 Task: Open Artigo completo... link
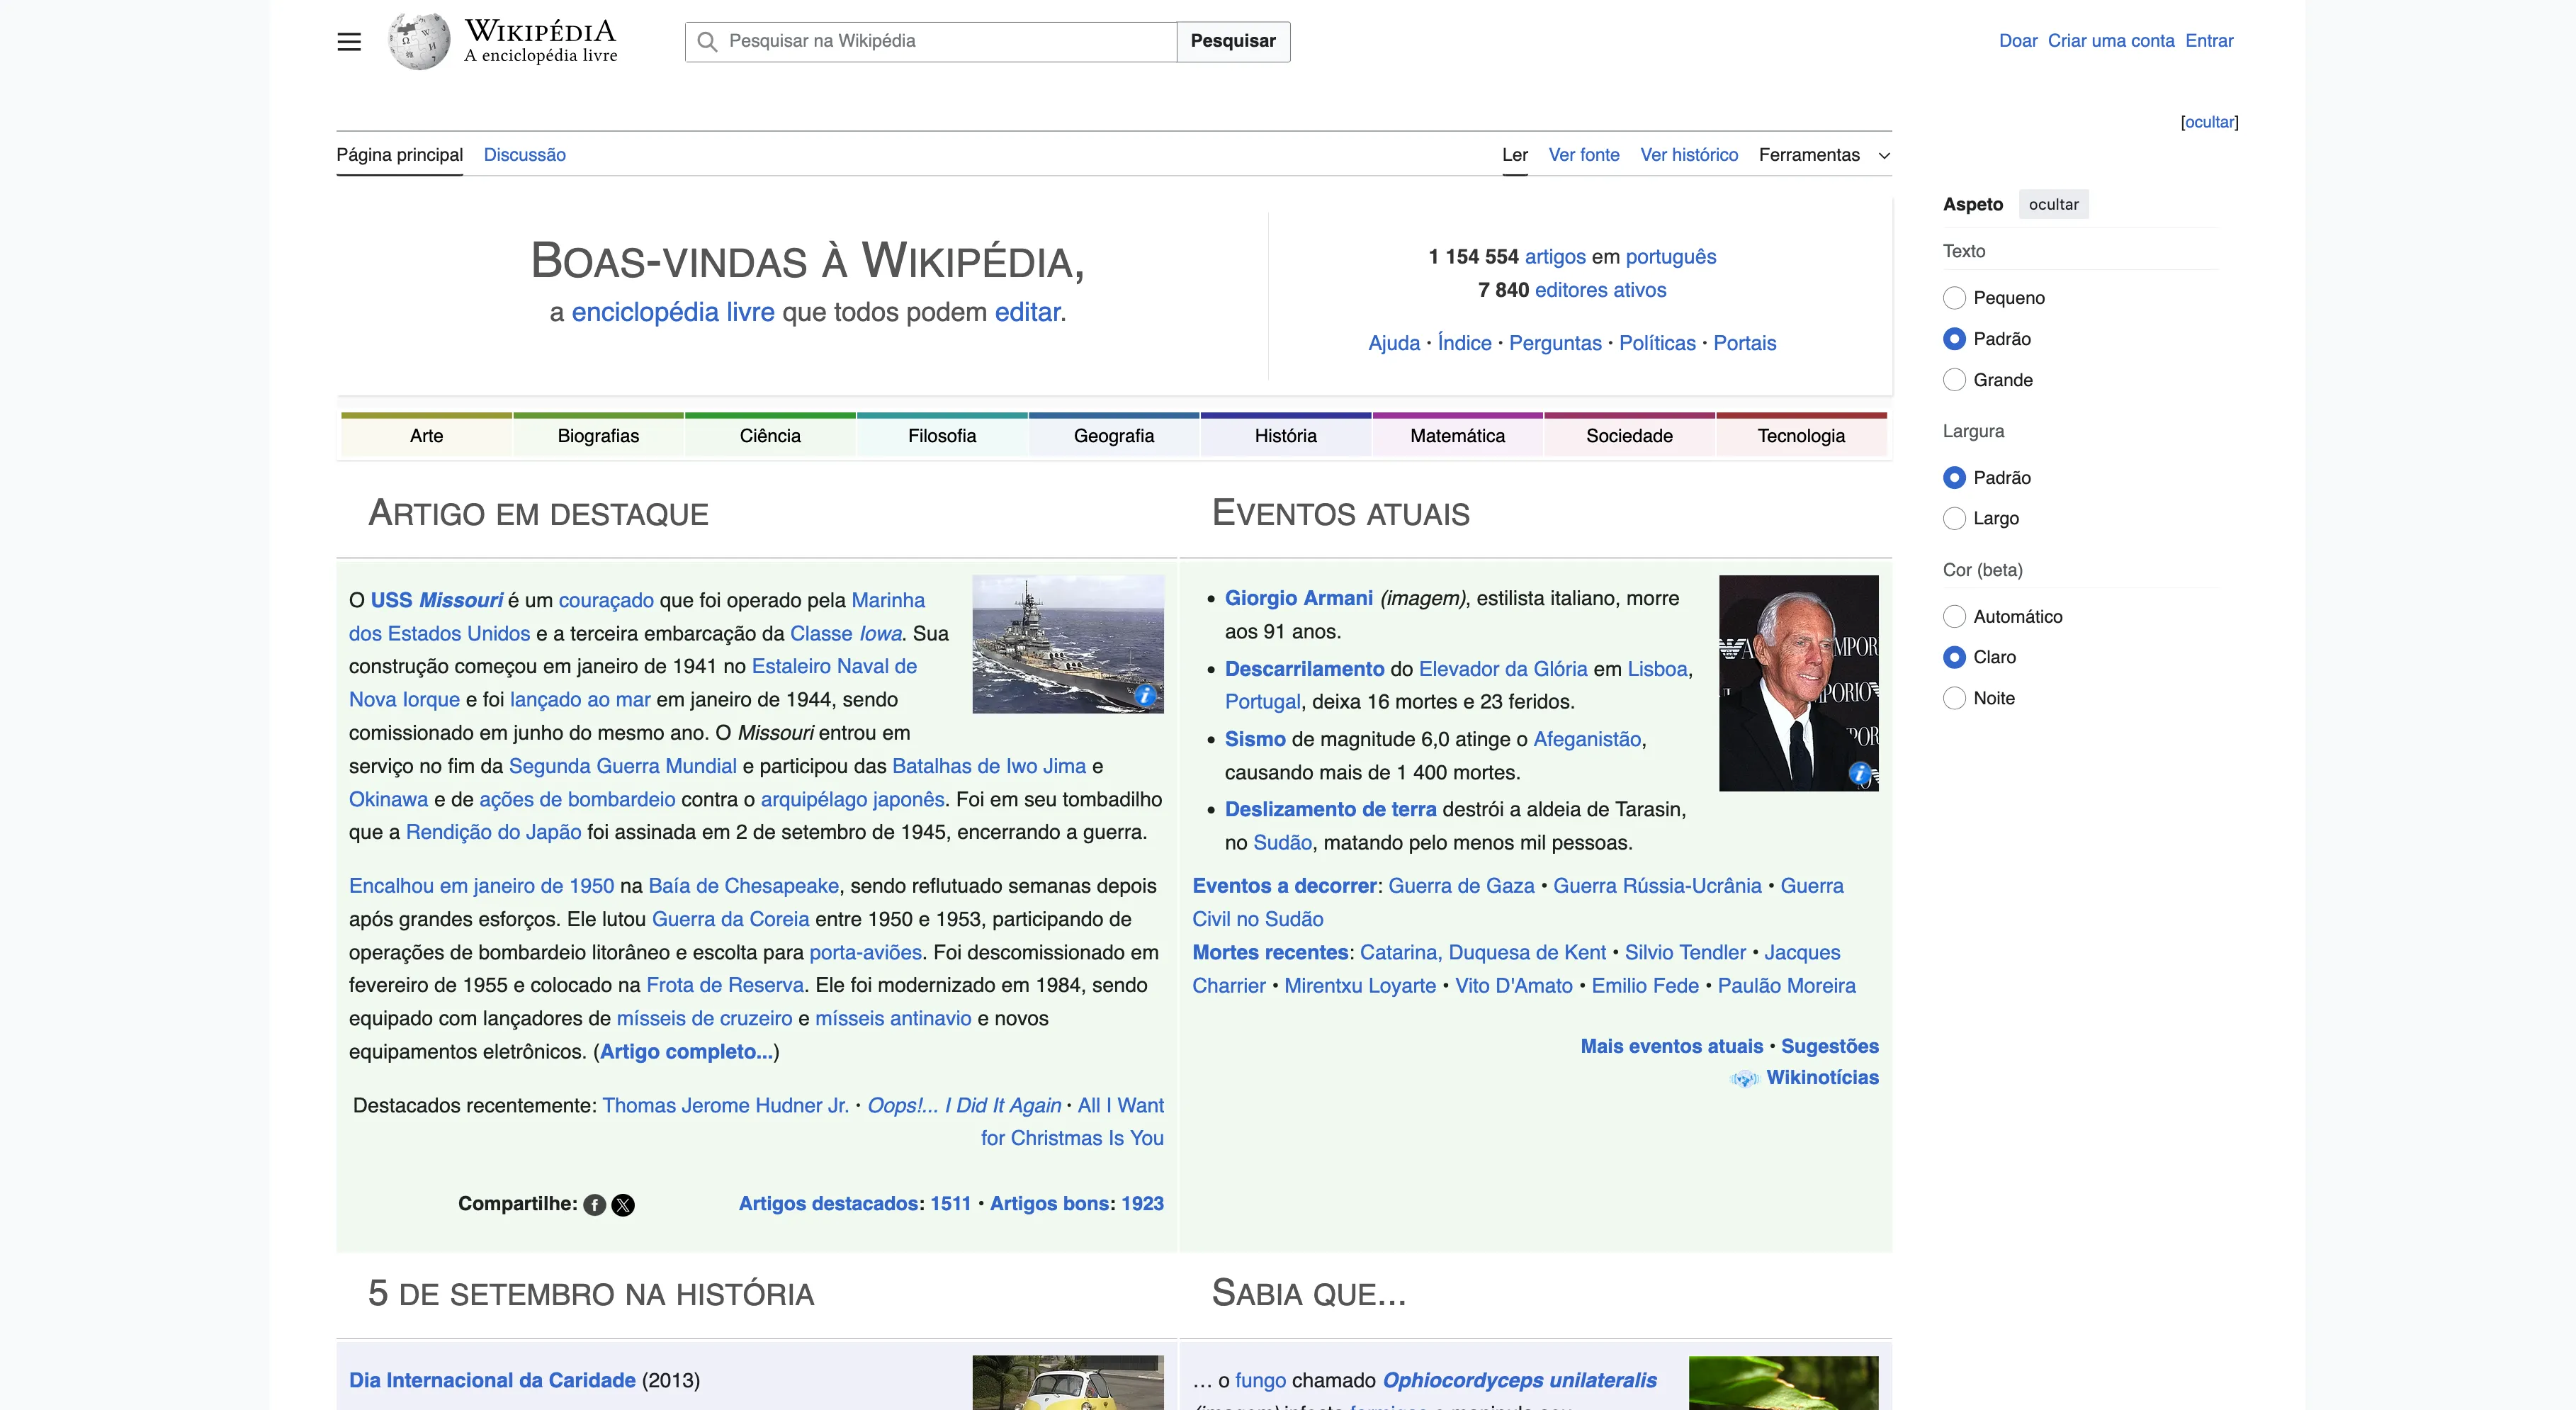[686, 1052]
